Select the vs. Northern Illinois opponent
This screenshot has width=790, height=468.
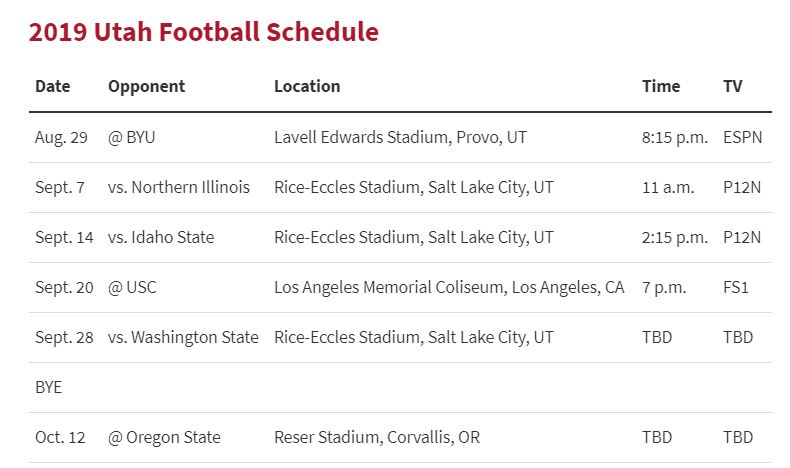click(179, 187)
